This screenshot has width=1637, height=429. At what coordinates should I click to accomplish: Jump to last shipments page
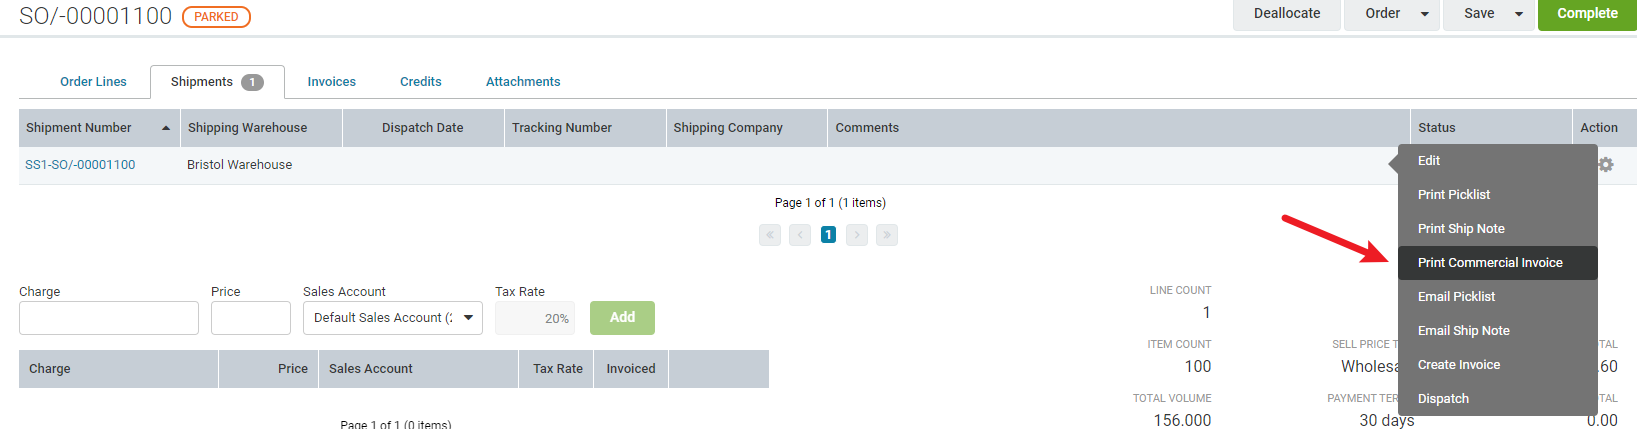[x=887, y=235]
